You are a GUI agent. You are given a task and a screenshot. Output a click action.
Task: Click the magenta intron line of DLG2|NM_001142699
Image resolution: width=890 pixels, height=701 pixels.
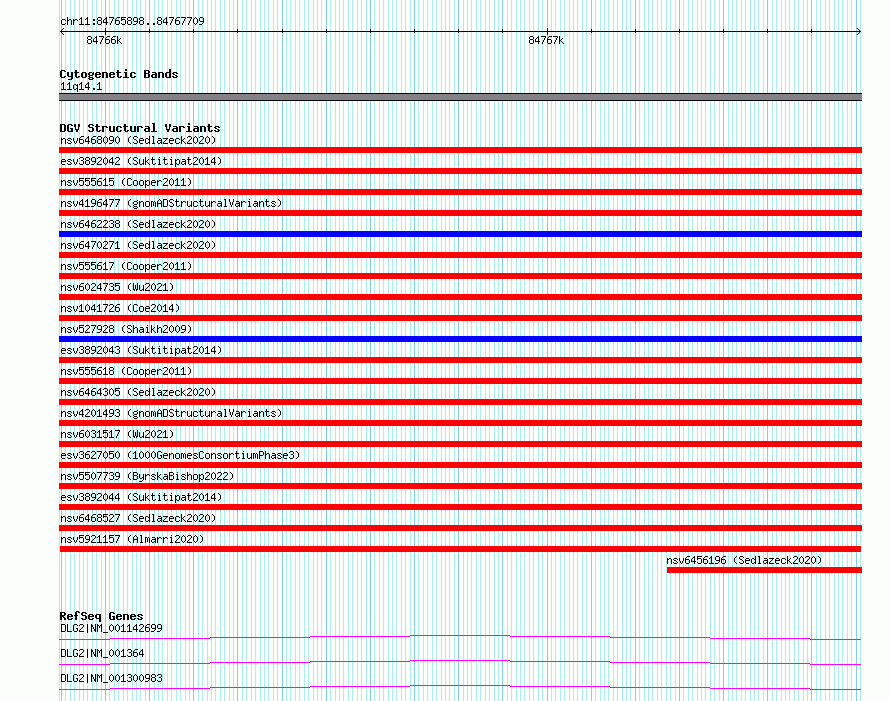[x=460, y=636]
